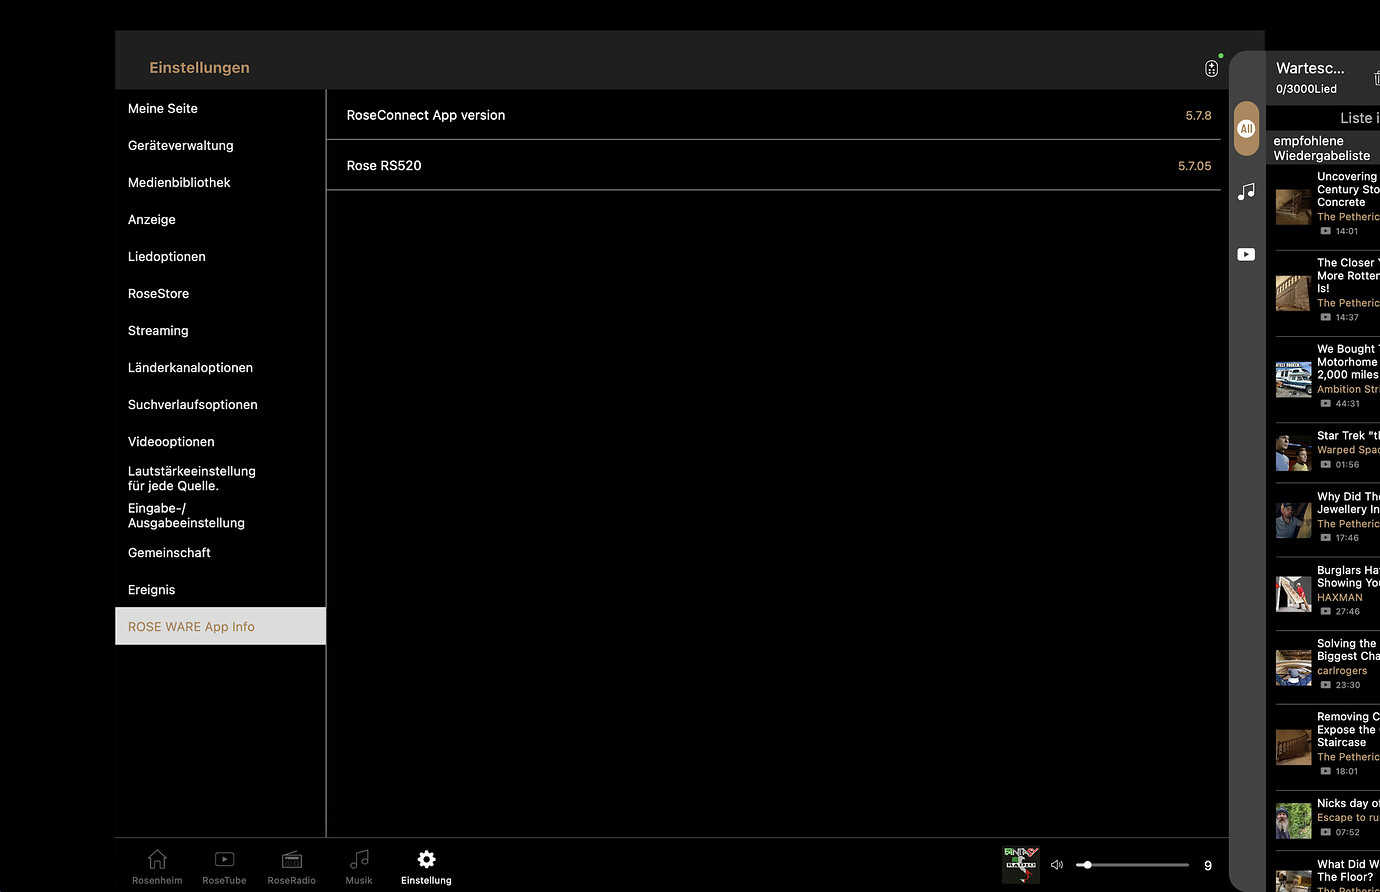Play 'The Closer' video in queue
The width and height of the screenshot is (1380, 892).
tap(1327, 293)
